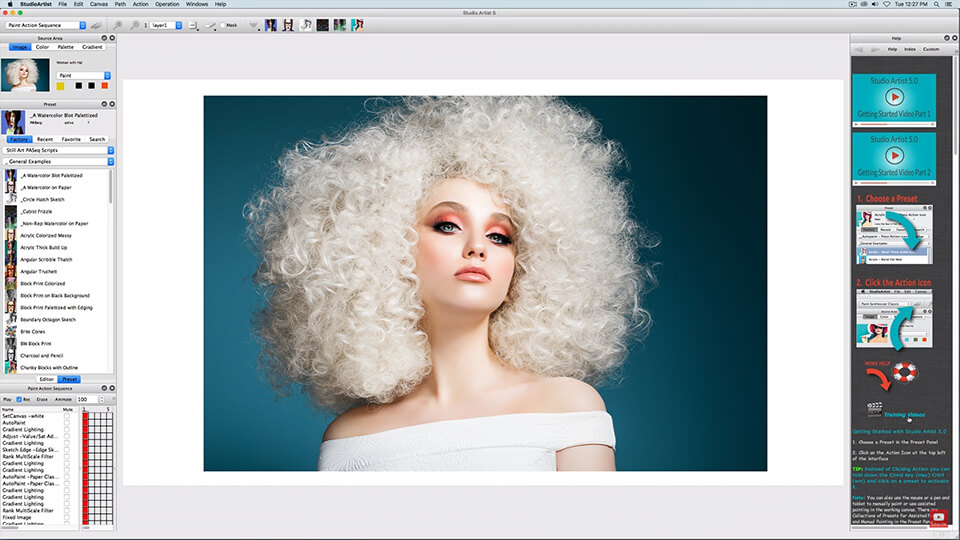
Task: Switch to the Gradient tab in Source Area
Action: 92,47
